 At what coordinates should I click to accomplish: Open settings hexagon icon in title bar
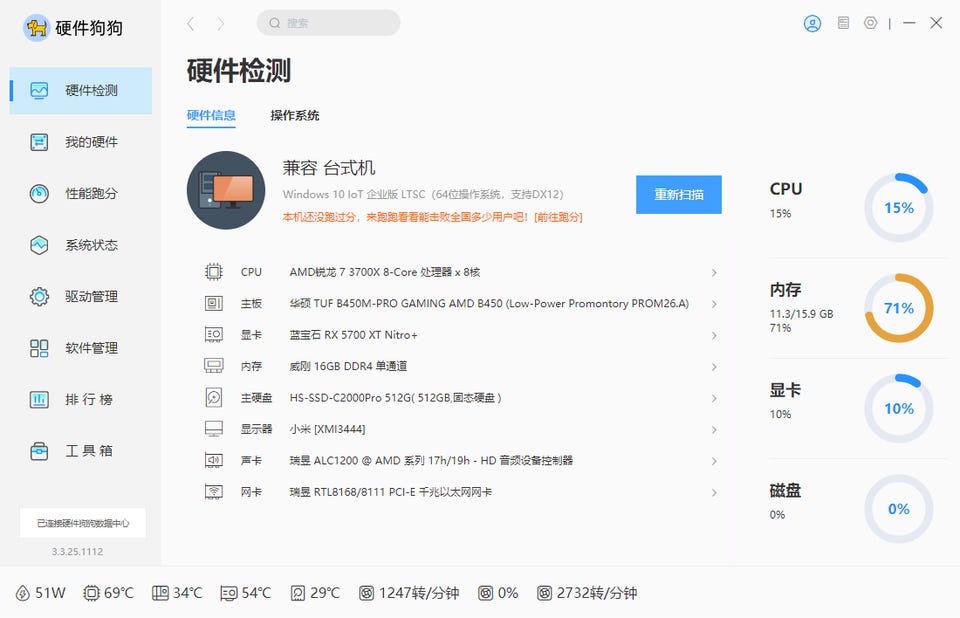click(x=870, y=23)
